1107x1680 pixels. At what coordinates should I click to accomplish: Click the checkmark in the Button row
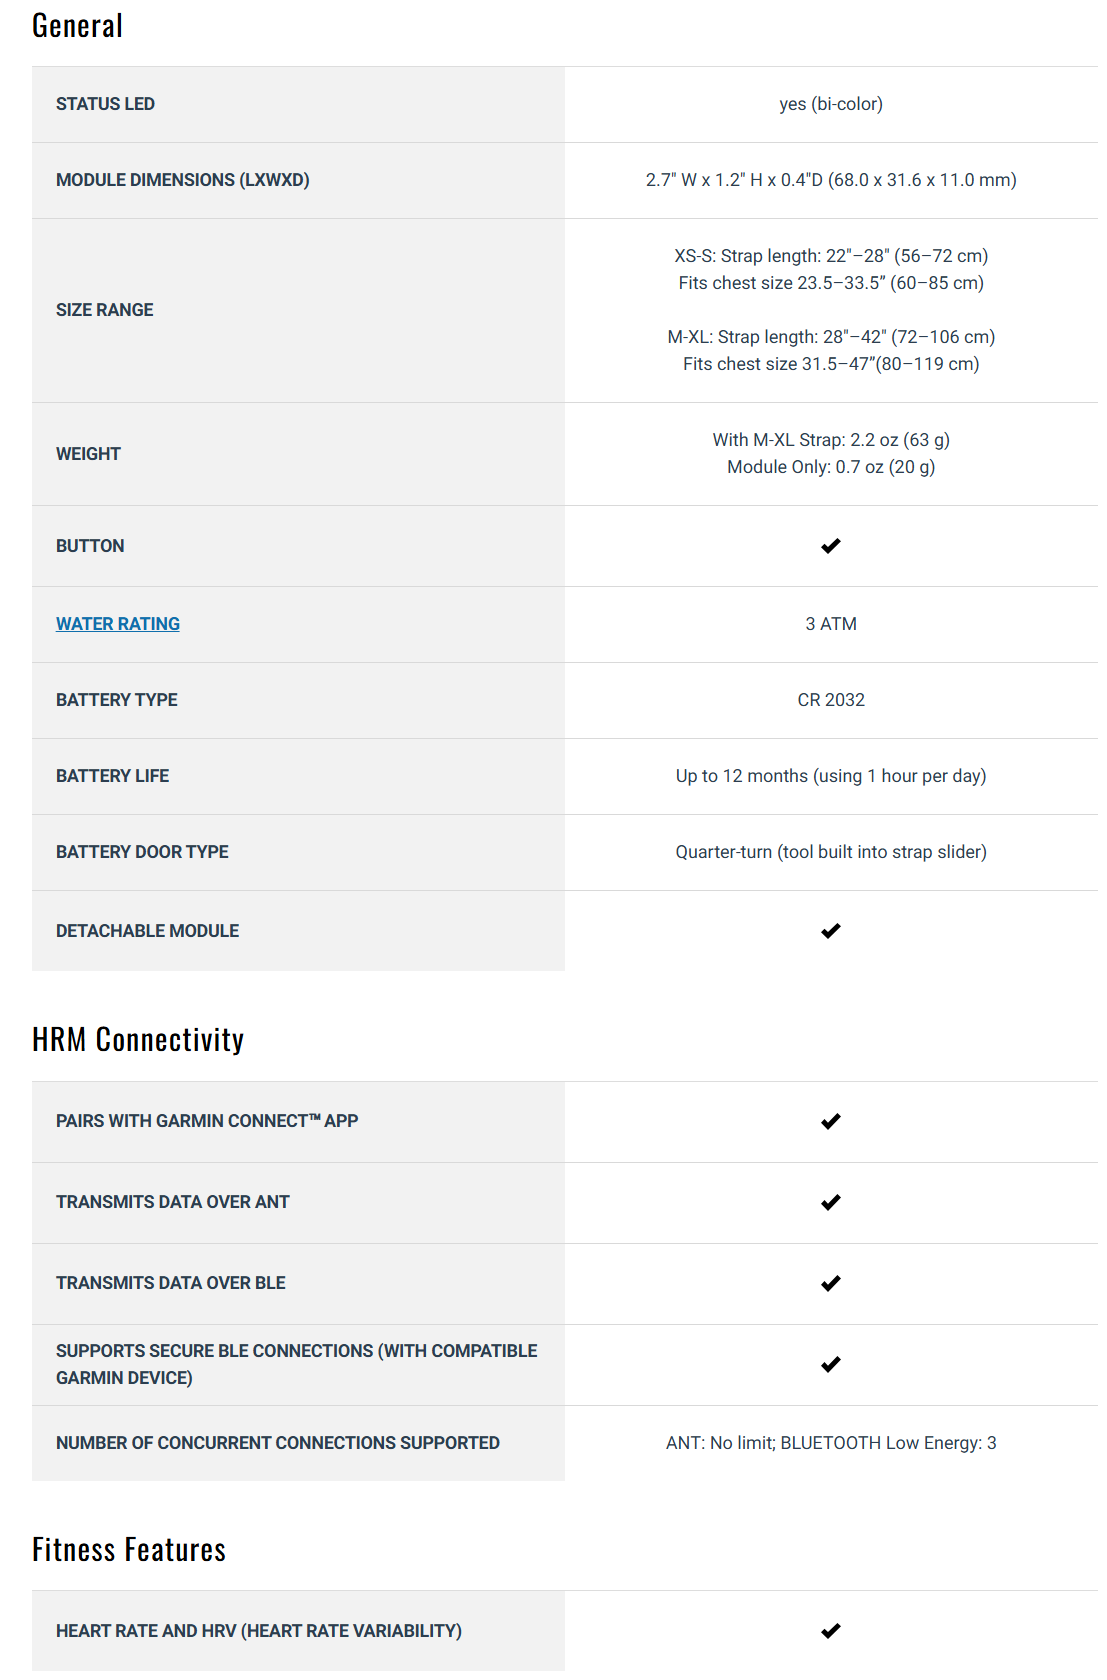coord(830,546)
